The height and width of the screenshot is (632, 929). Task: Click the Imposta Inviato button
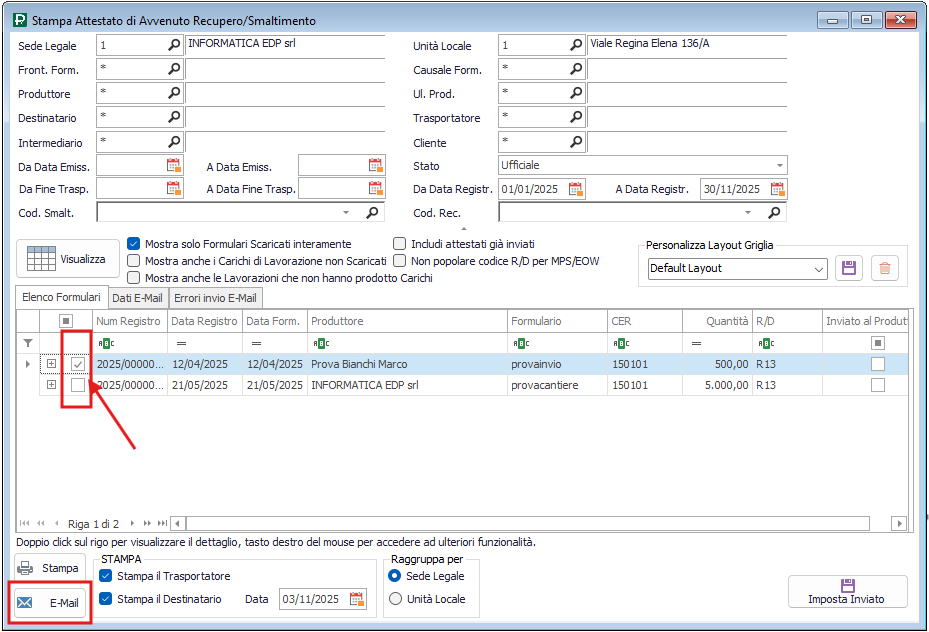(847, 592)
